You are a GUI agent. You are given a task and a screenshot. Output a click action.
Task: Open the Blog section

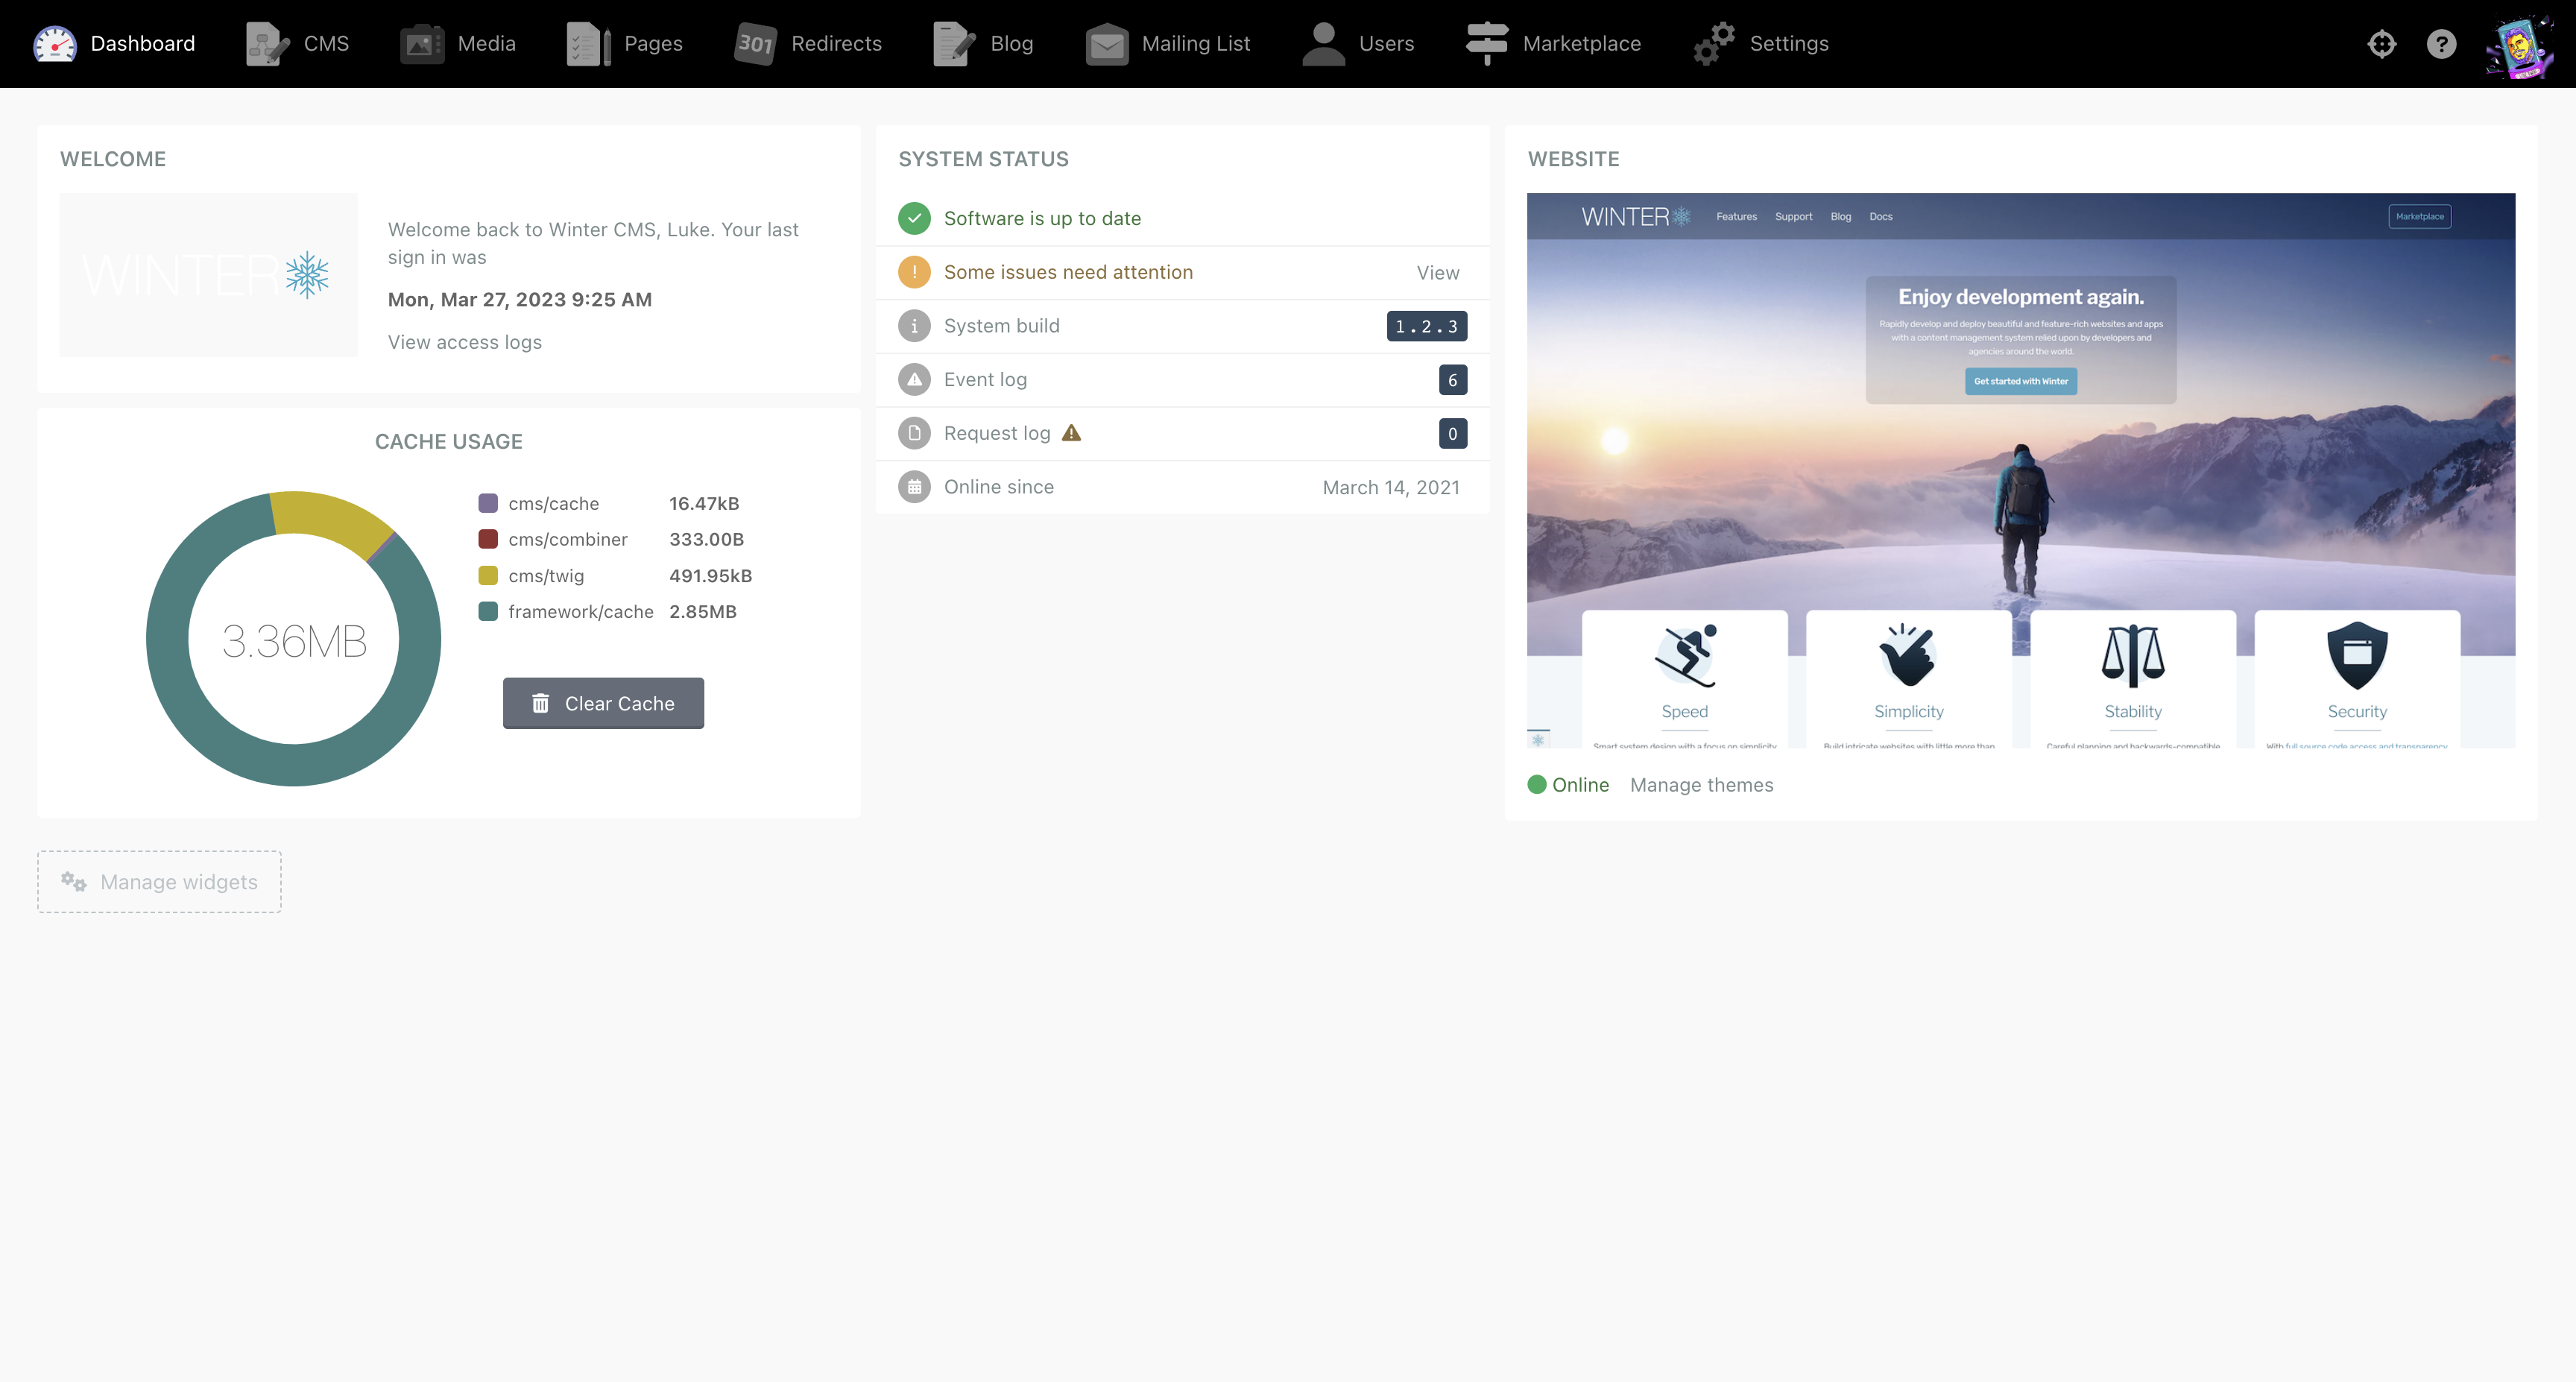[x=983, y=43]
